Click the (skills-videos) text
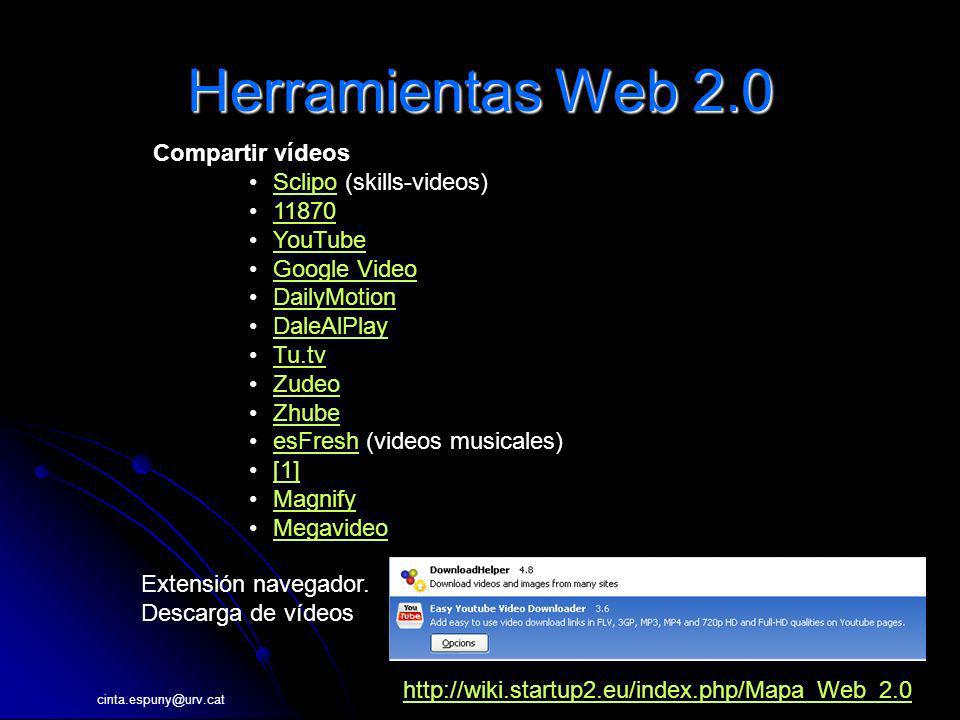Screen dimensions: 960x720 (416, 182)
